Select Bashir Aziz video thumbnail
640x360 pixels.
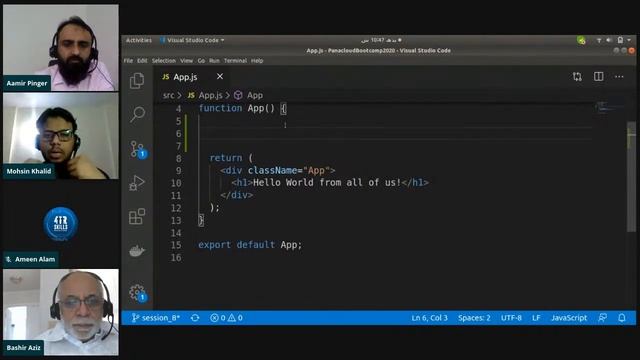point(61,312)
